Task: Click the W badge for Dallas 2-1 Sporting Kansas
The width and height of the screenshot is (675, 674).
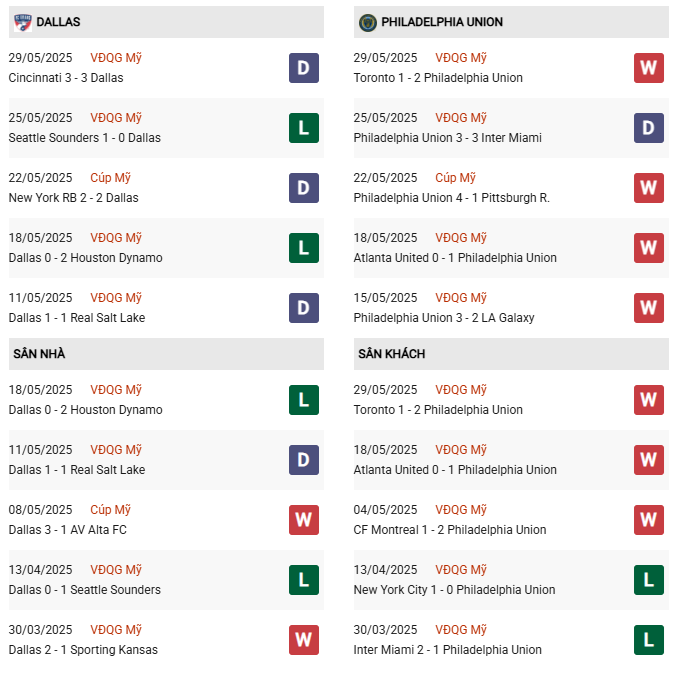Action: [303, 640]
